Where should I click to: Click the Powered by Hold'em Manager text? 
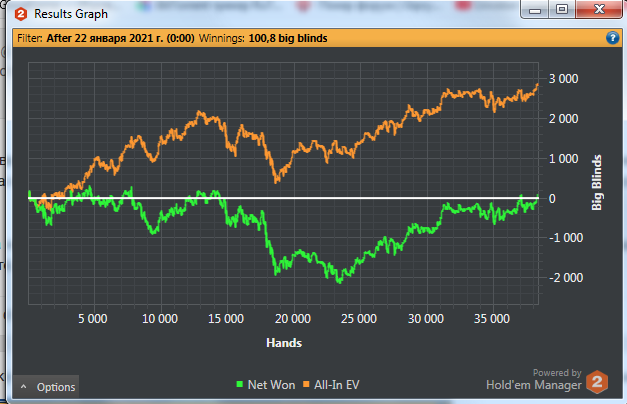(534, 379)
